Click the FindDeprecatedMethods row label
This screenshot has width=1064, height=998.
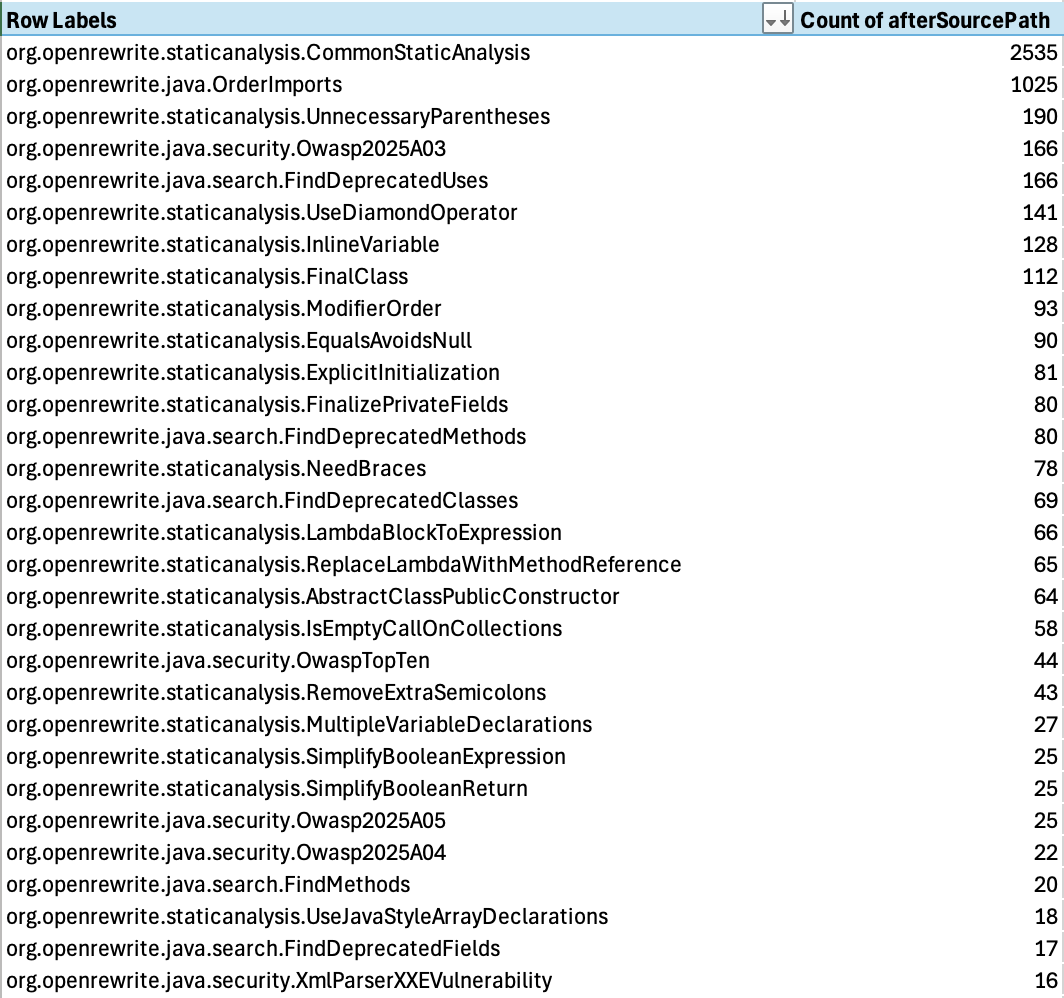point(266,436)
